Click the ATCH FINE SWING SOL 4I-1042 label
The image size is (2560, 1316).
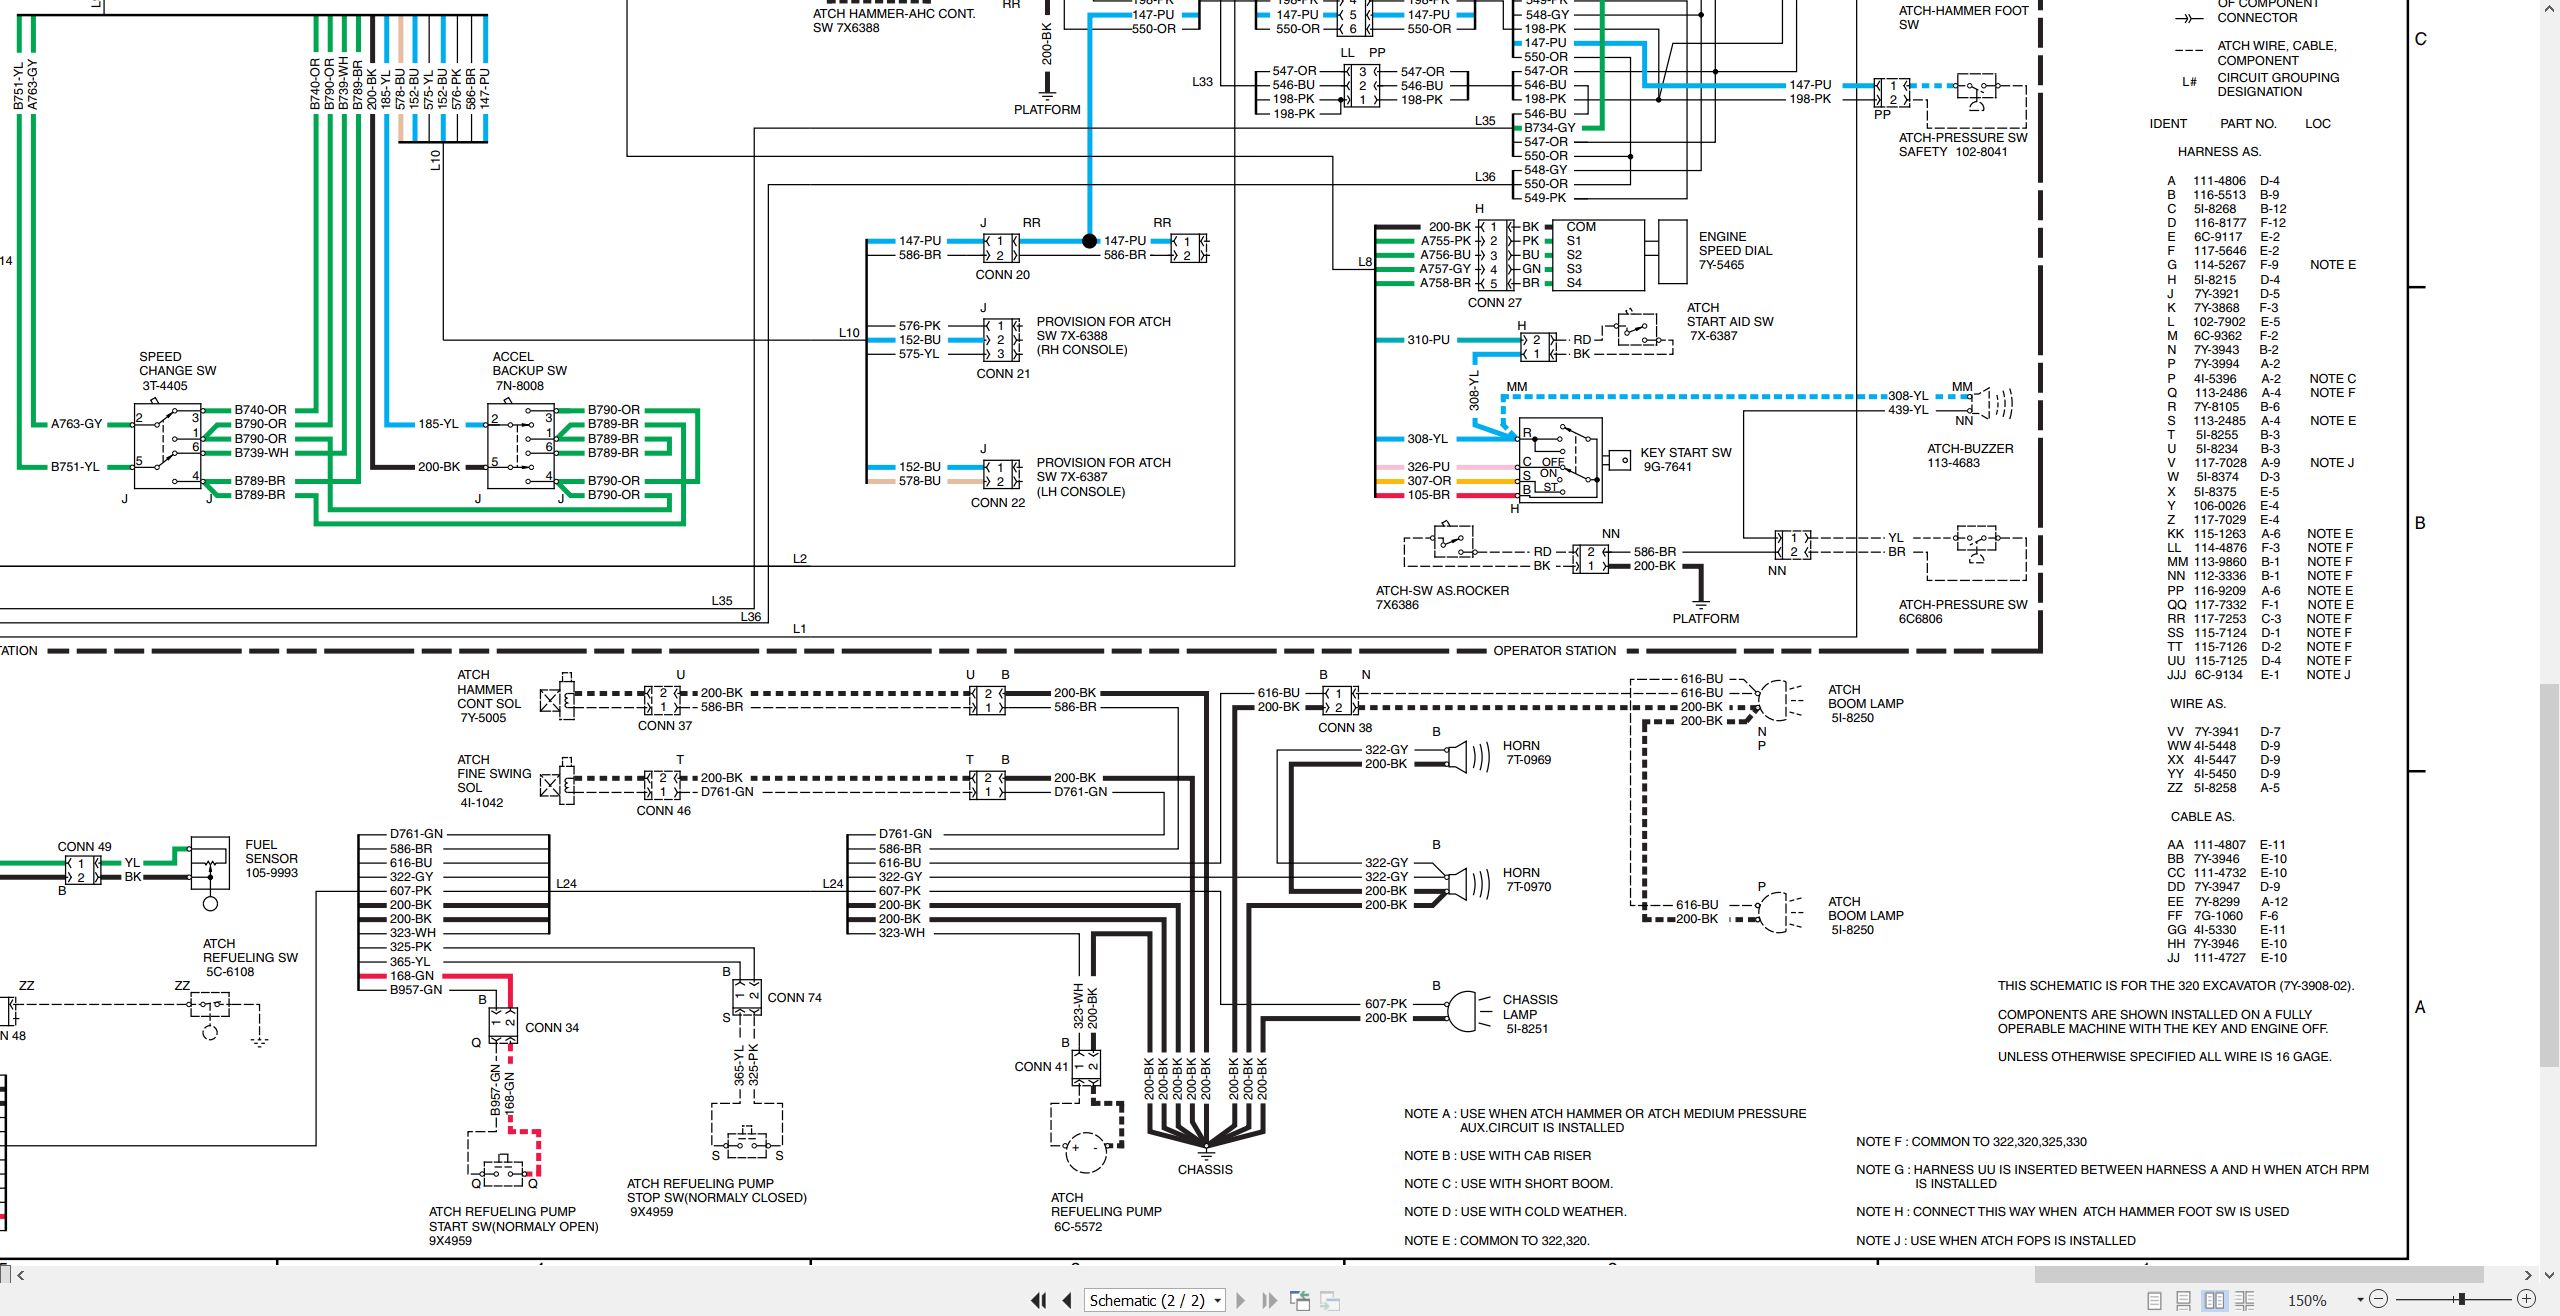point(494,781)
